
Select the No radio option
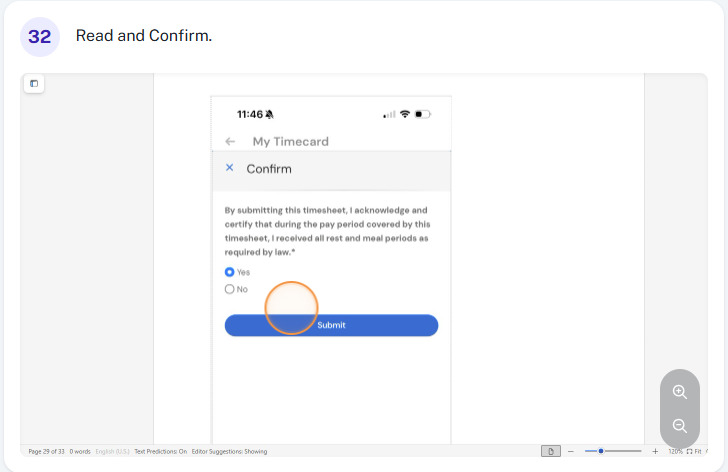(229, 289)
